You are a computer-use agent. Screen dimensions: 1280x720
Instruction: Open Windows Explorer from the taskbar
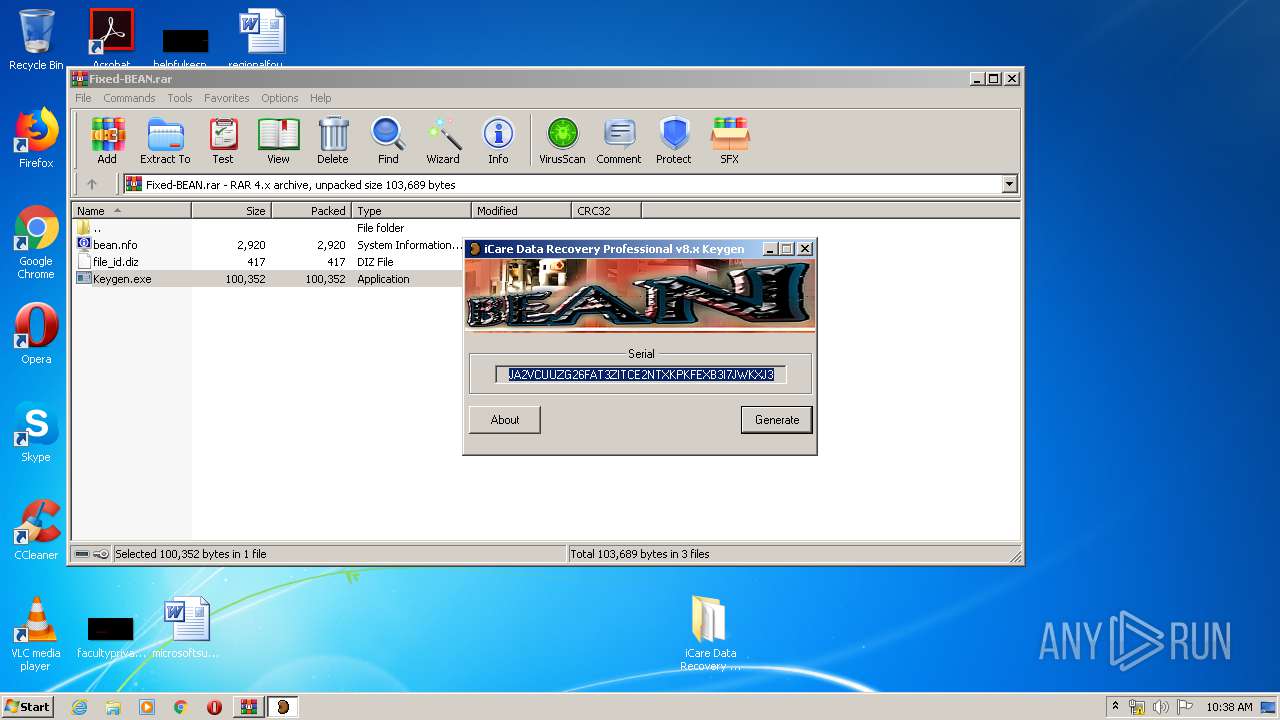113,707
